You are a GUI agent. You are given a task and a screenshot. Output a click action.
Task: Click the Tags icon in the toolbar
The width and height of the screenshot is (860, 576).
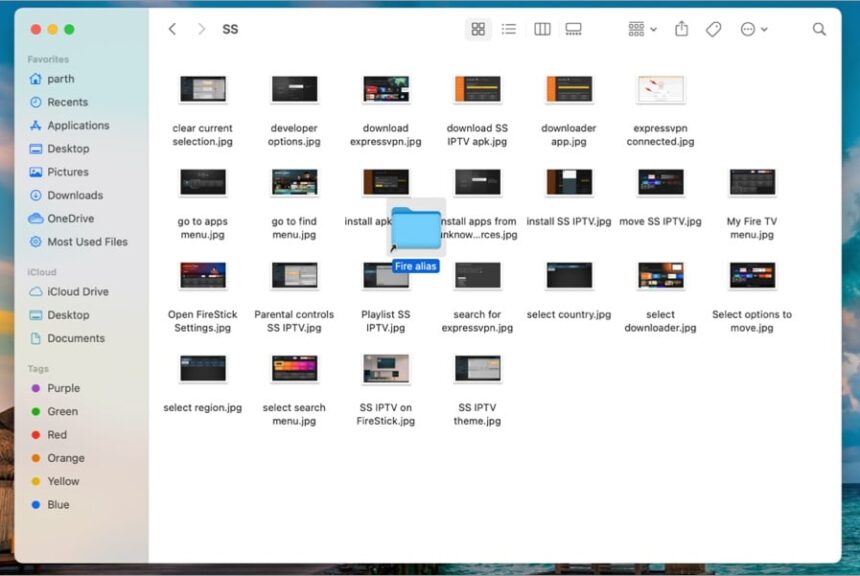tap(714, 29)
